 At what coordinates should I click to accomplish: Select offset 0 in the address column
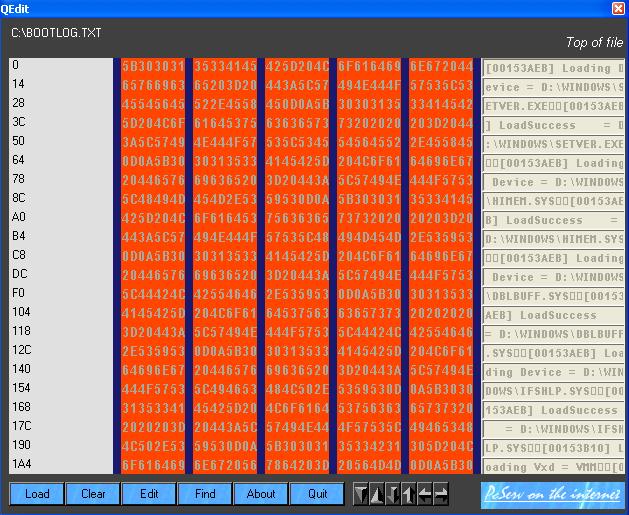pyautogui.click(x=15, y=65)
